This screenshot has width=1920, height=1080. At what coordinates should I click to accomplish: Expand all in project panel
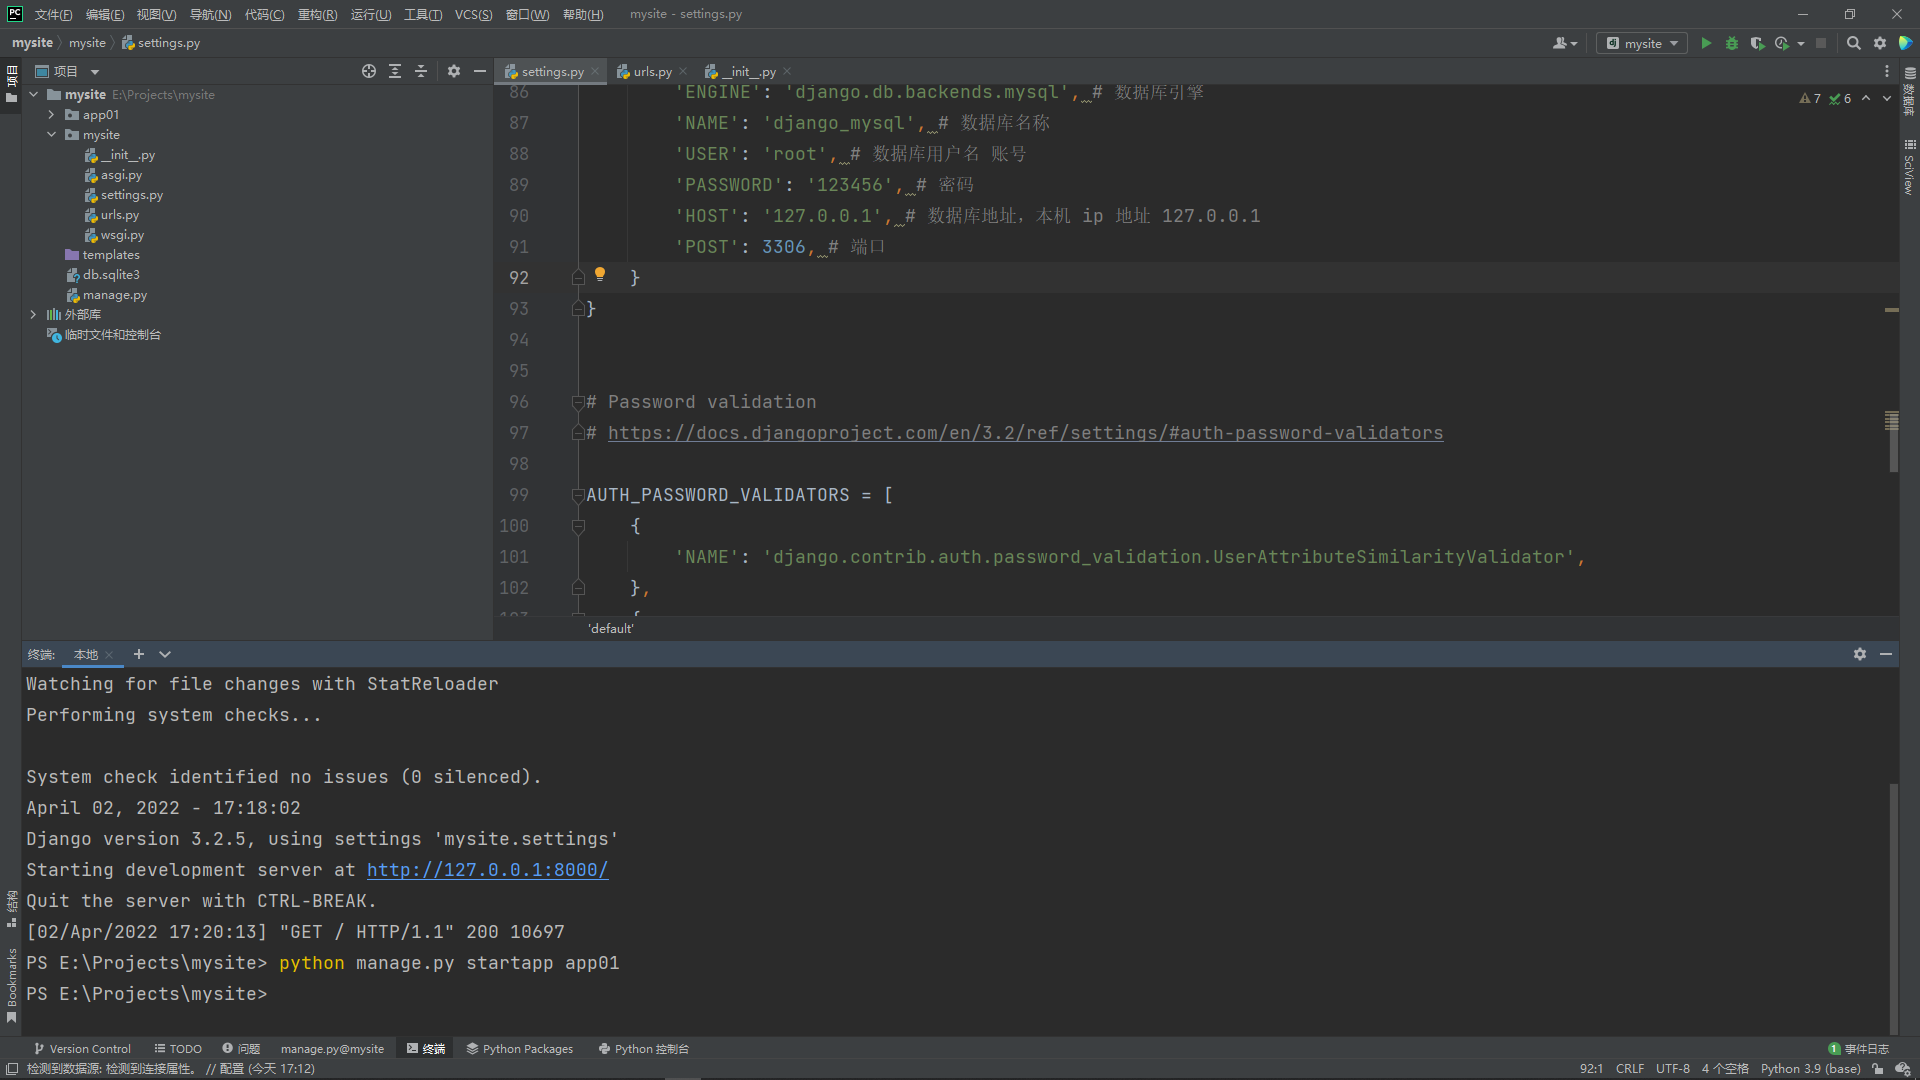(x=395, y=71)
